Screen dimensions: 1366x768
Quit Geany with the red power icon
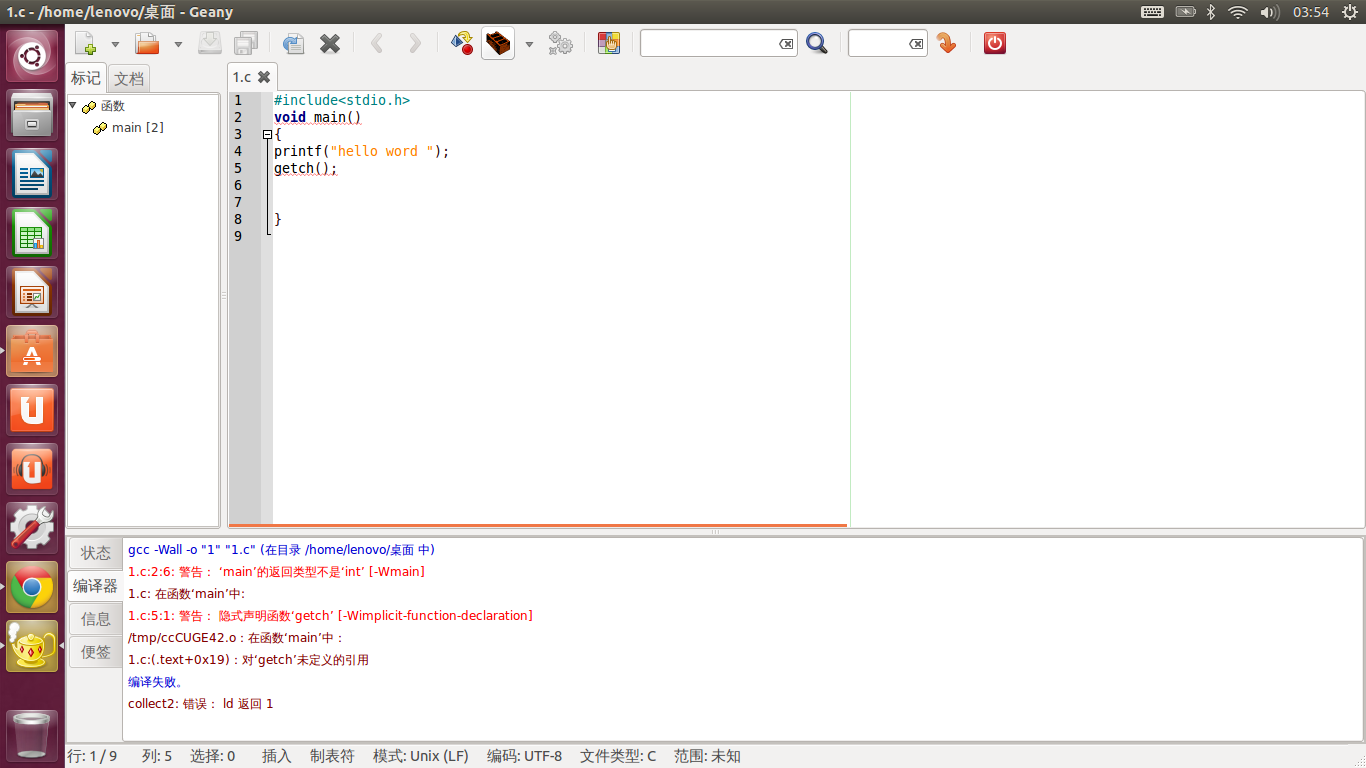pyautogui.click(x=994, y=43)
